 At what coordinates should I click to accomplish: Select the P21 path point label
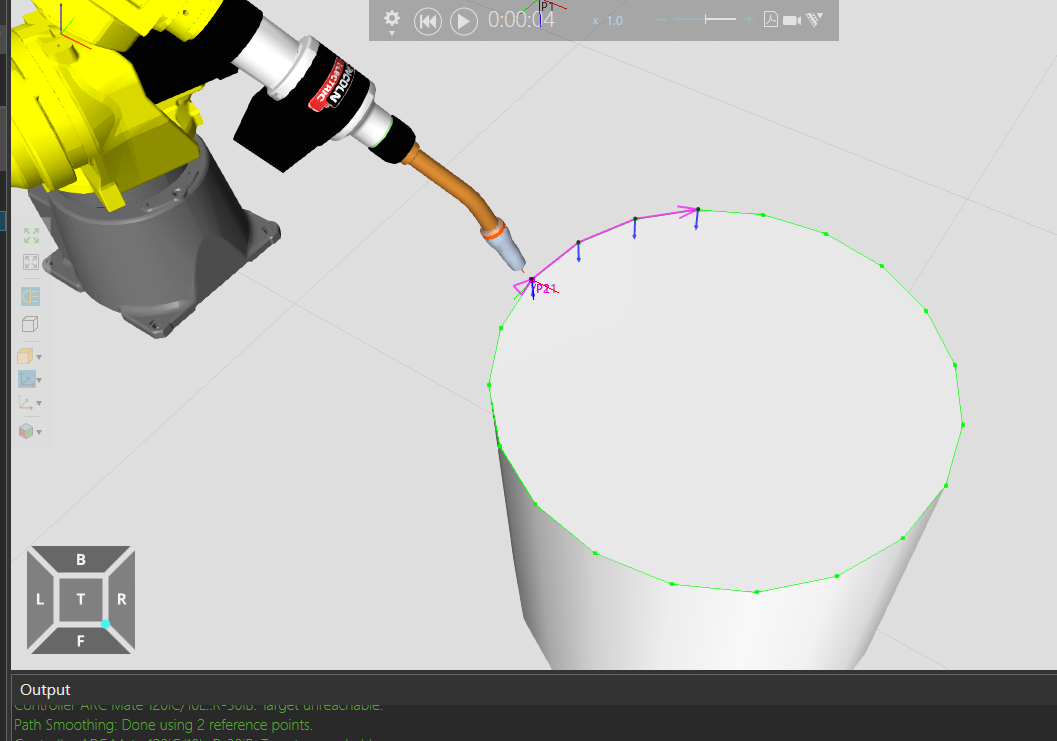click(546, 289)
